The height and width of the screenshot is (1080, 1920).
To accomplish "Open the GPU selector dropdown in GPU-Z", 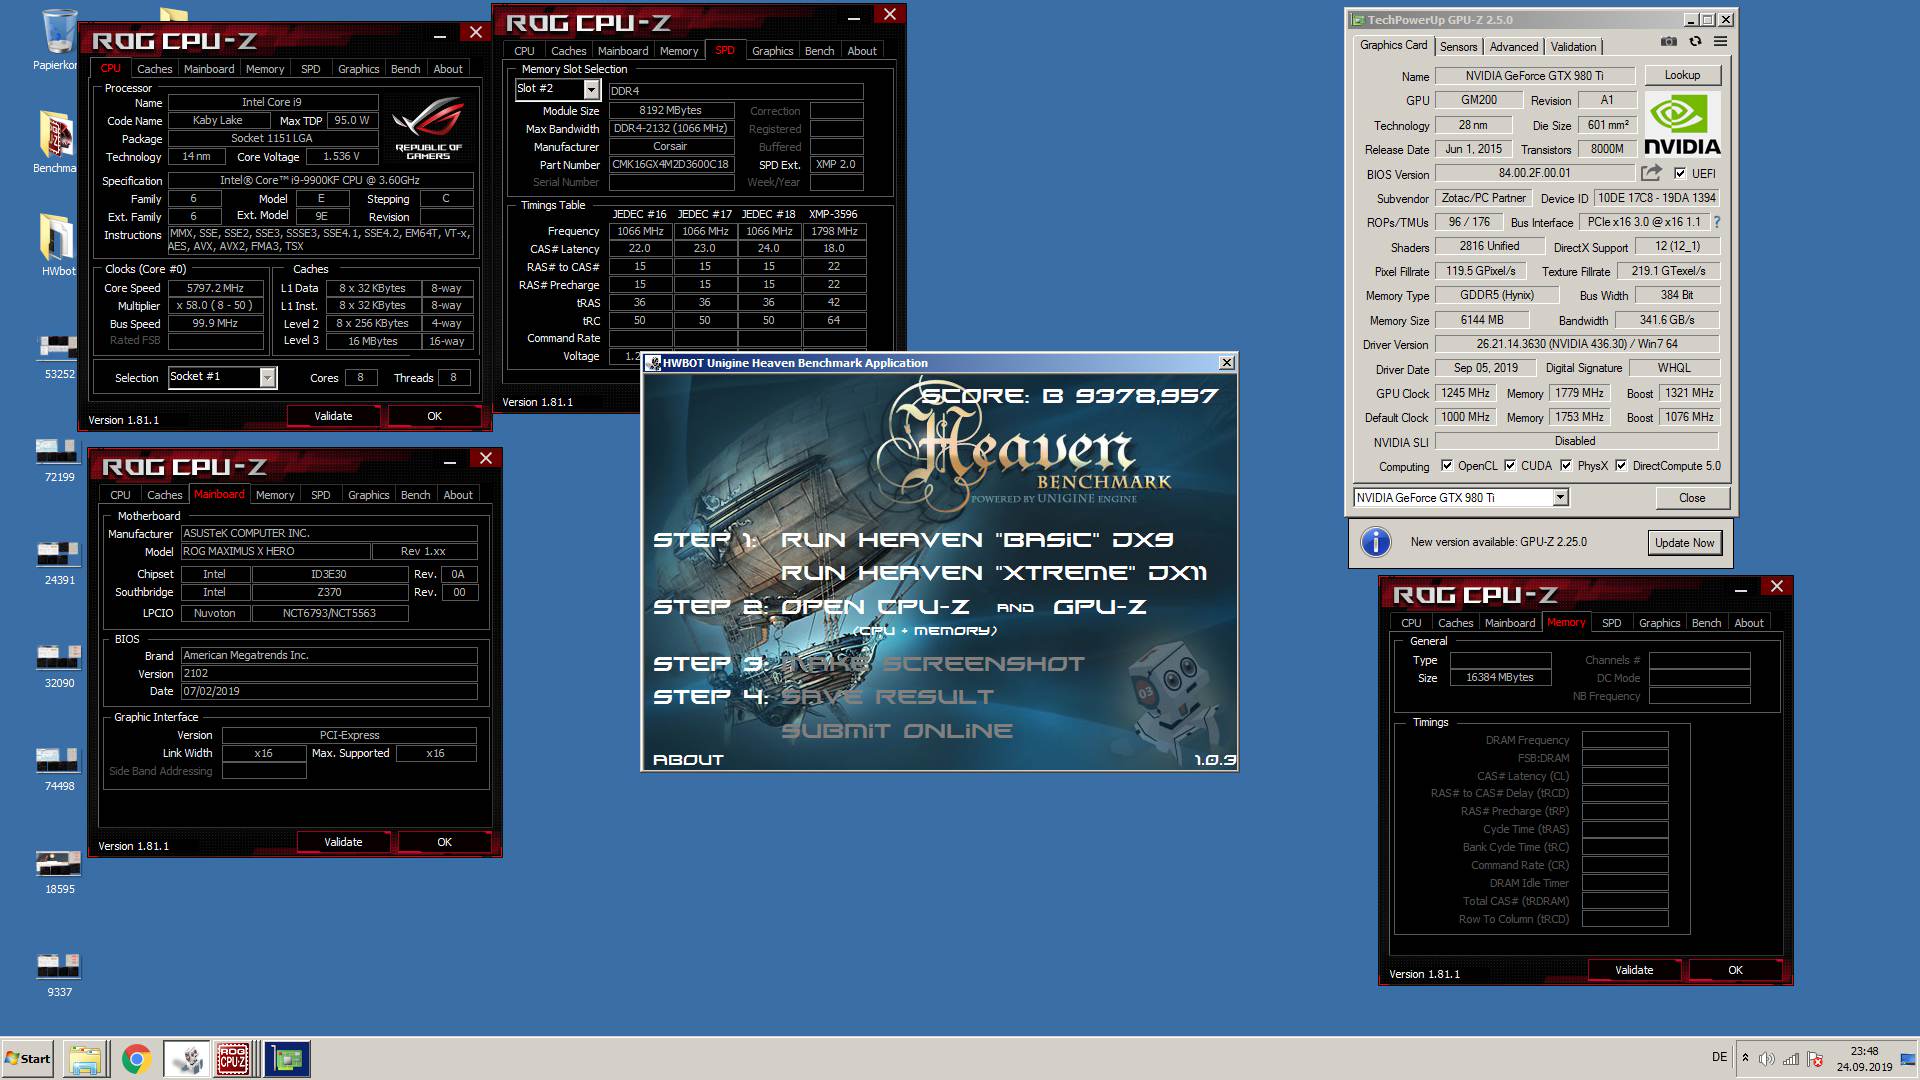I will [x=1560, y=497].
